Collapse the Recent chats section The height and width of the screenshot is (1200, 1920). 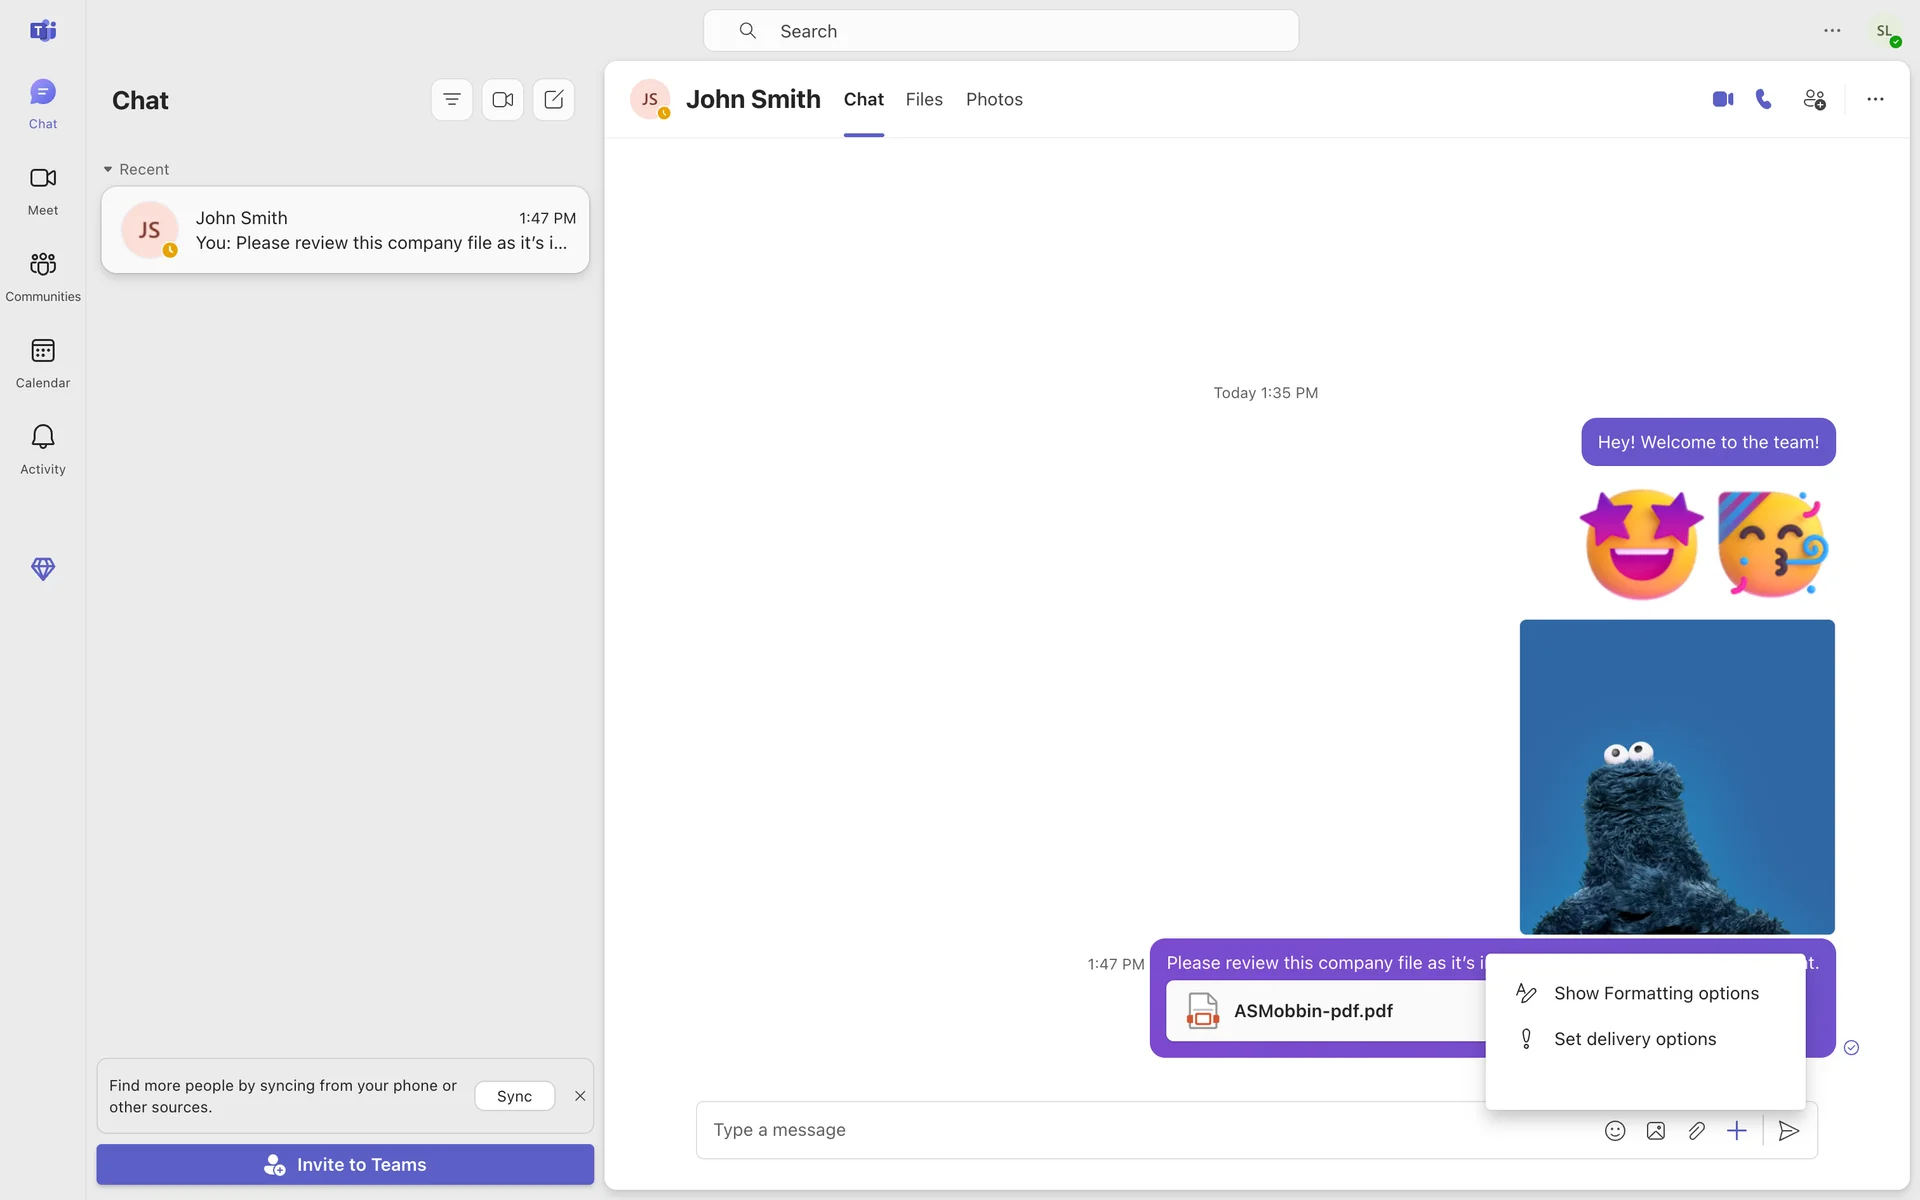pos(108,169)
